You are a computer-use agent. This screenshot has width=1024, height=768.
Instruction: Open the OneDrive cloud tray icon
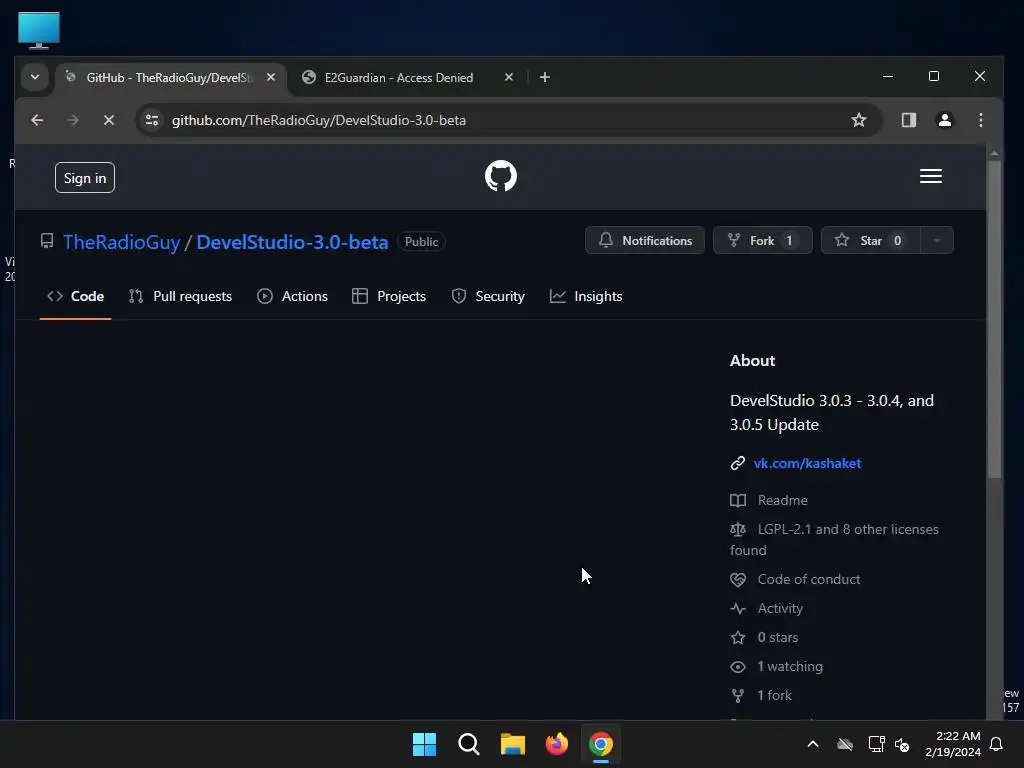(845, 744)
